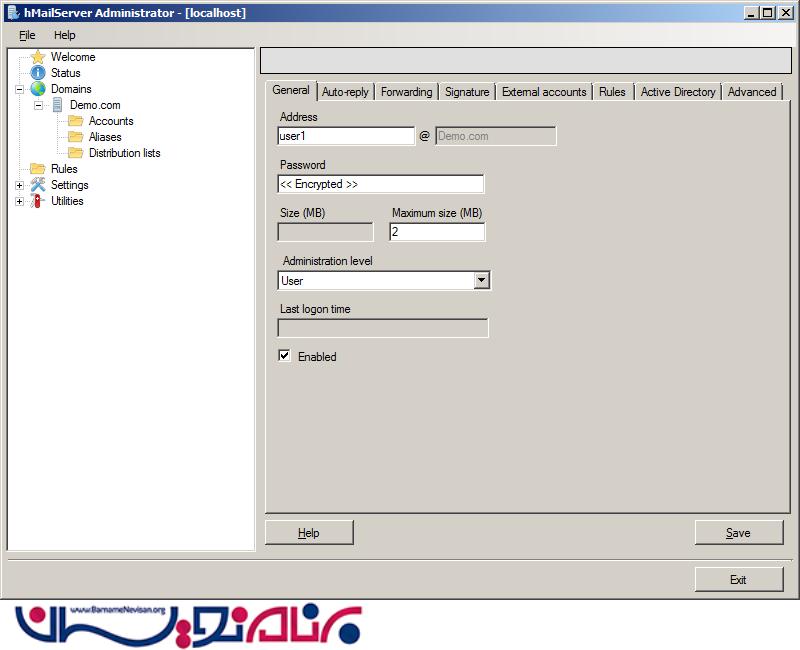The height and width of the screenshot is (650, 800).
Task: Select Domains in the tree
Action: (71, 89)
